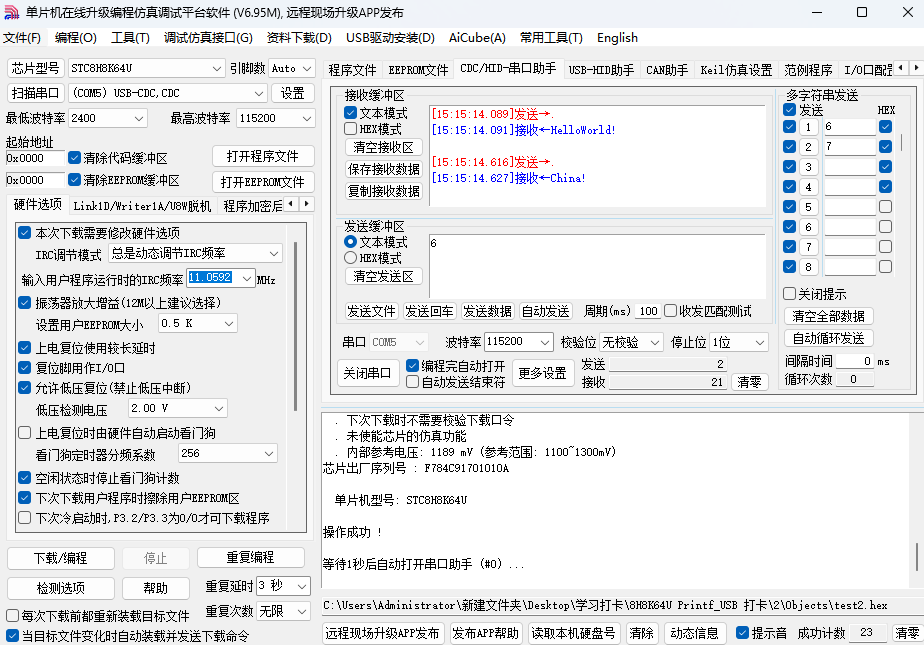Screen dimensions: 924x645
Task: Enable 每次下载前都重新装载目标文件
Action: 12,616
